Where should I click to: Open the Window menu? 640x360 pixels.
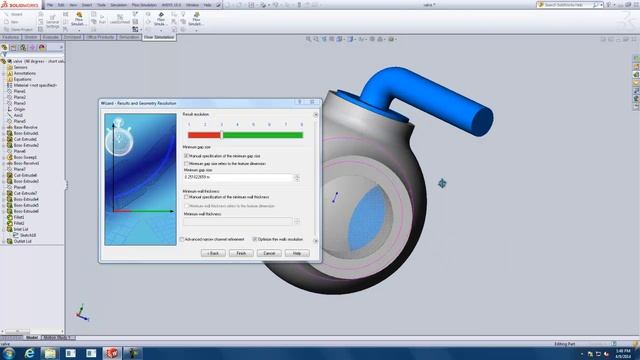(x=193, y=5)
